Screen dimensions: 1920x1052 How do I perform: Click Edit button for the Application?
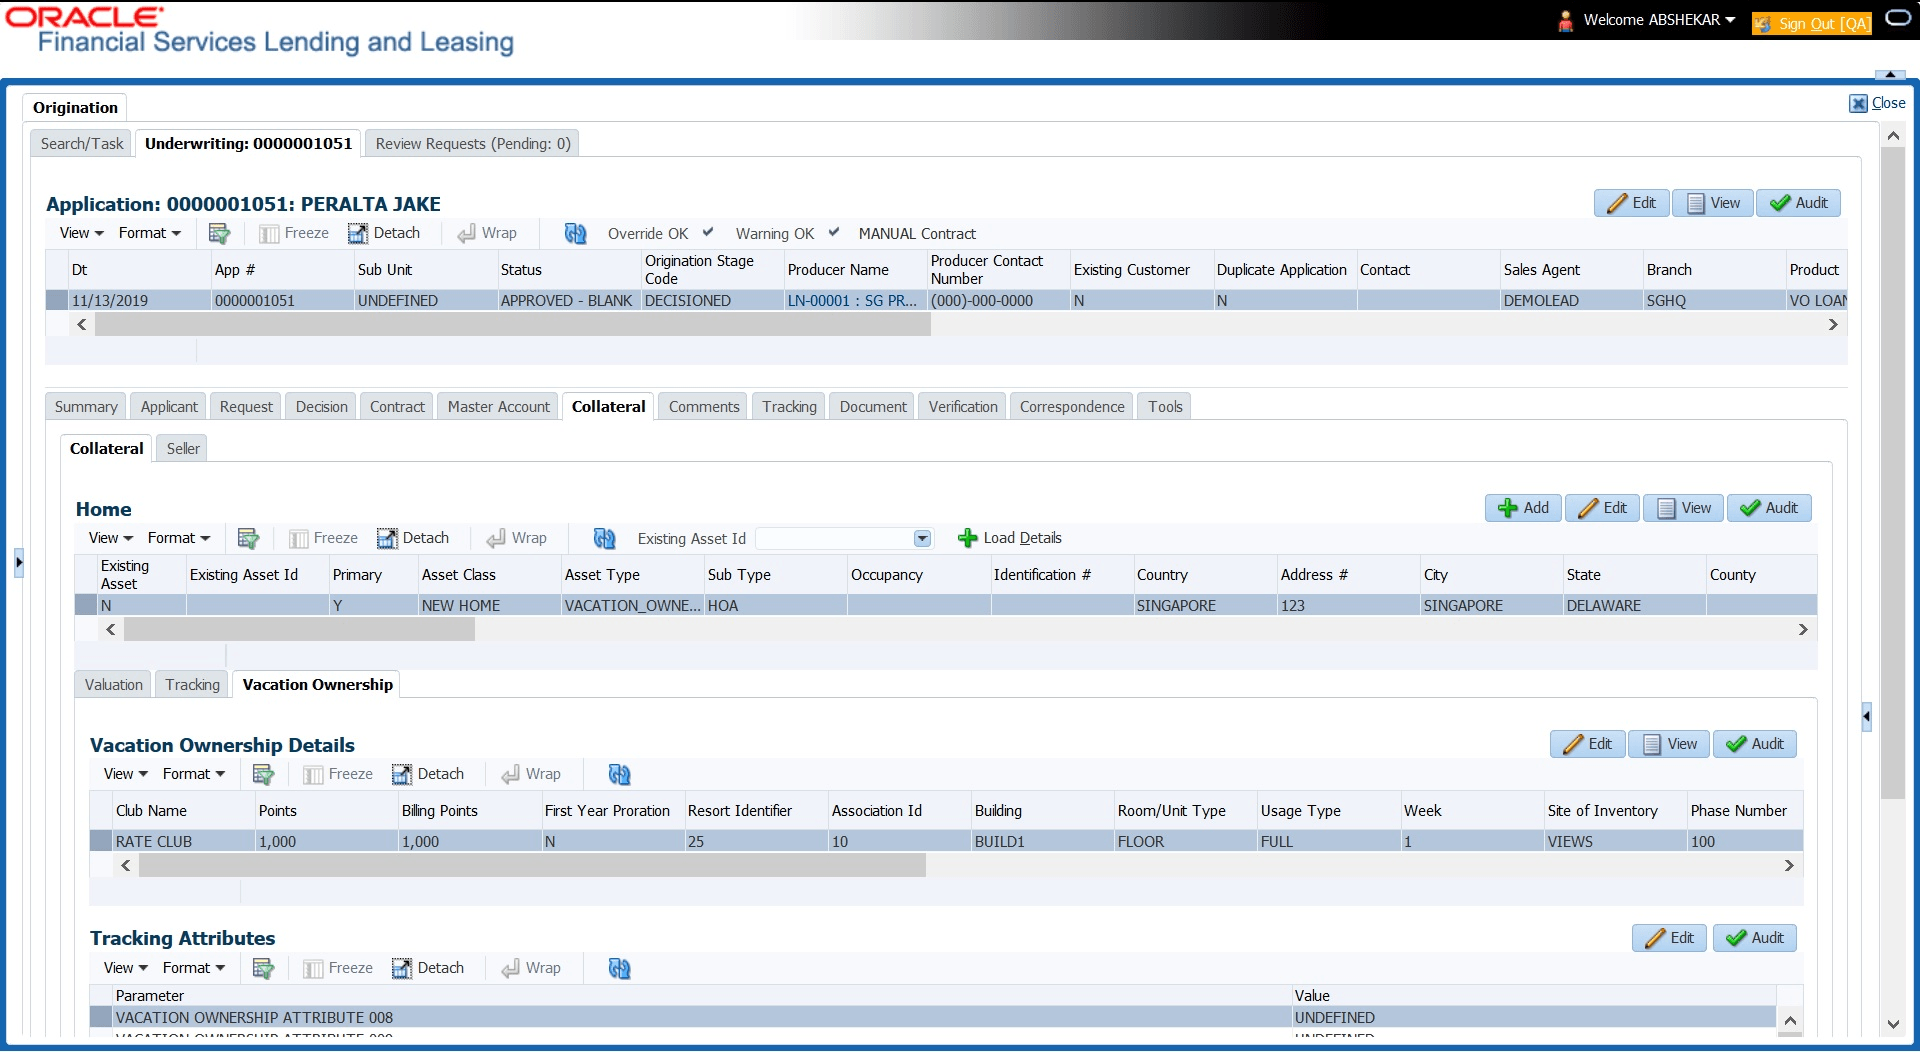1631,203
